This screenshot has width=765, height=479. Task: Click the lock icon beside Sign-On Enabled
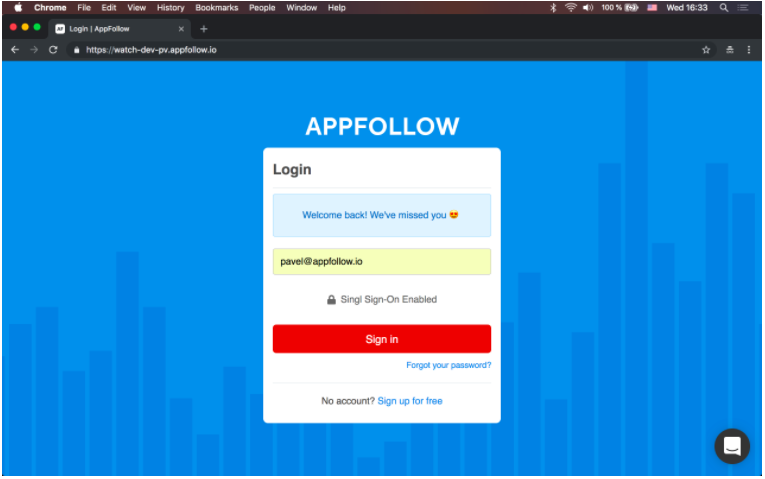(331, 299)
